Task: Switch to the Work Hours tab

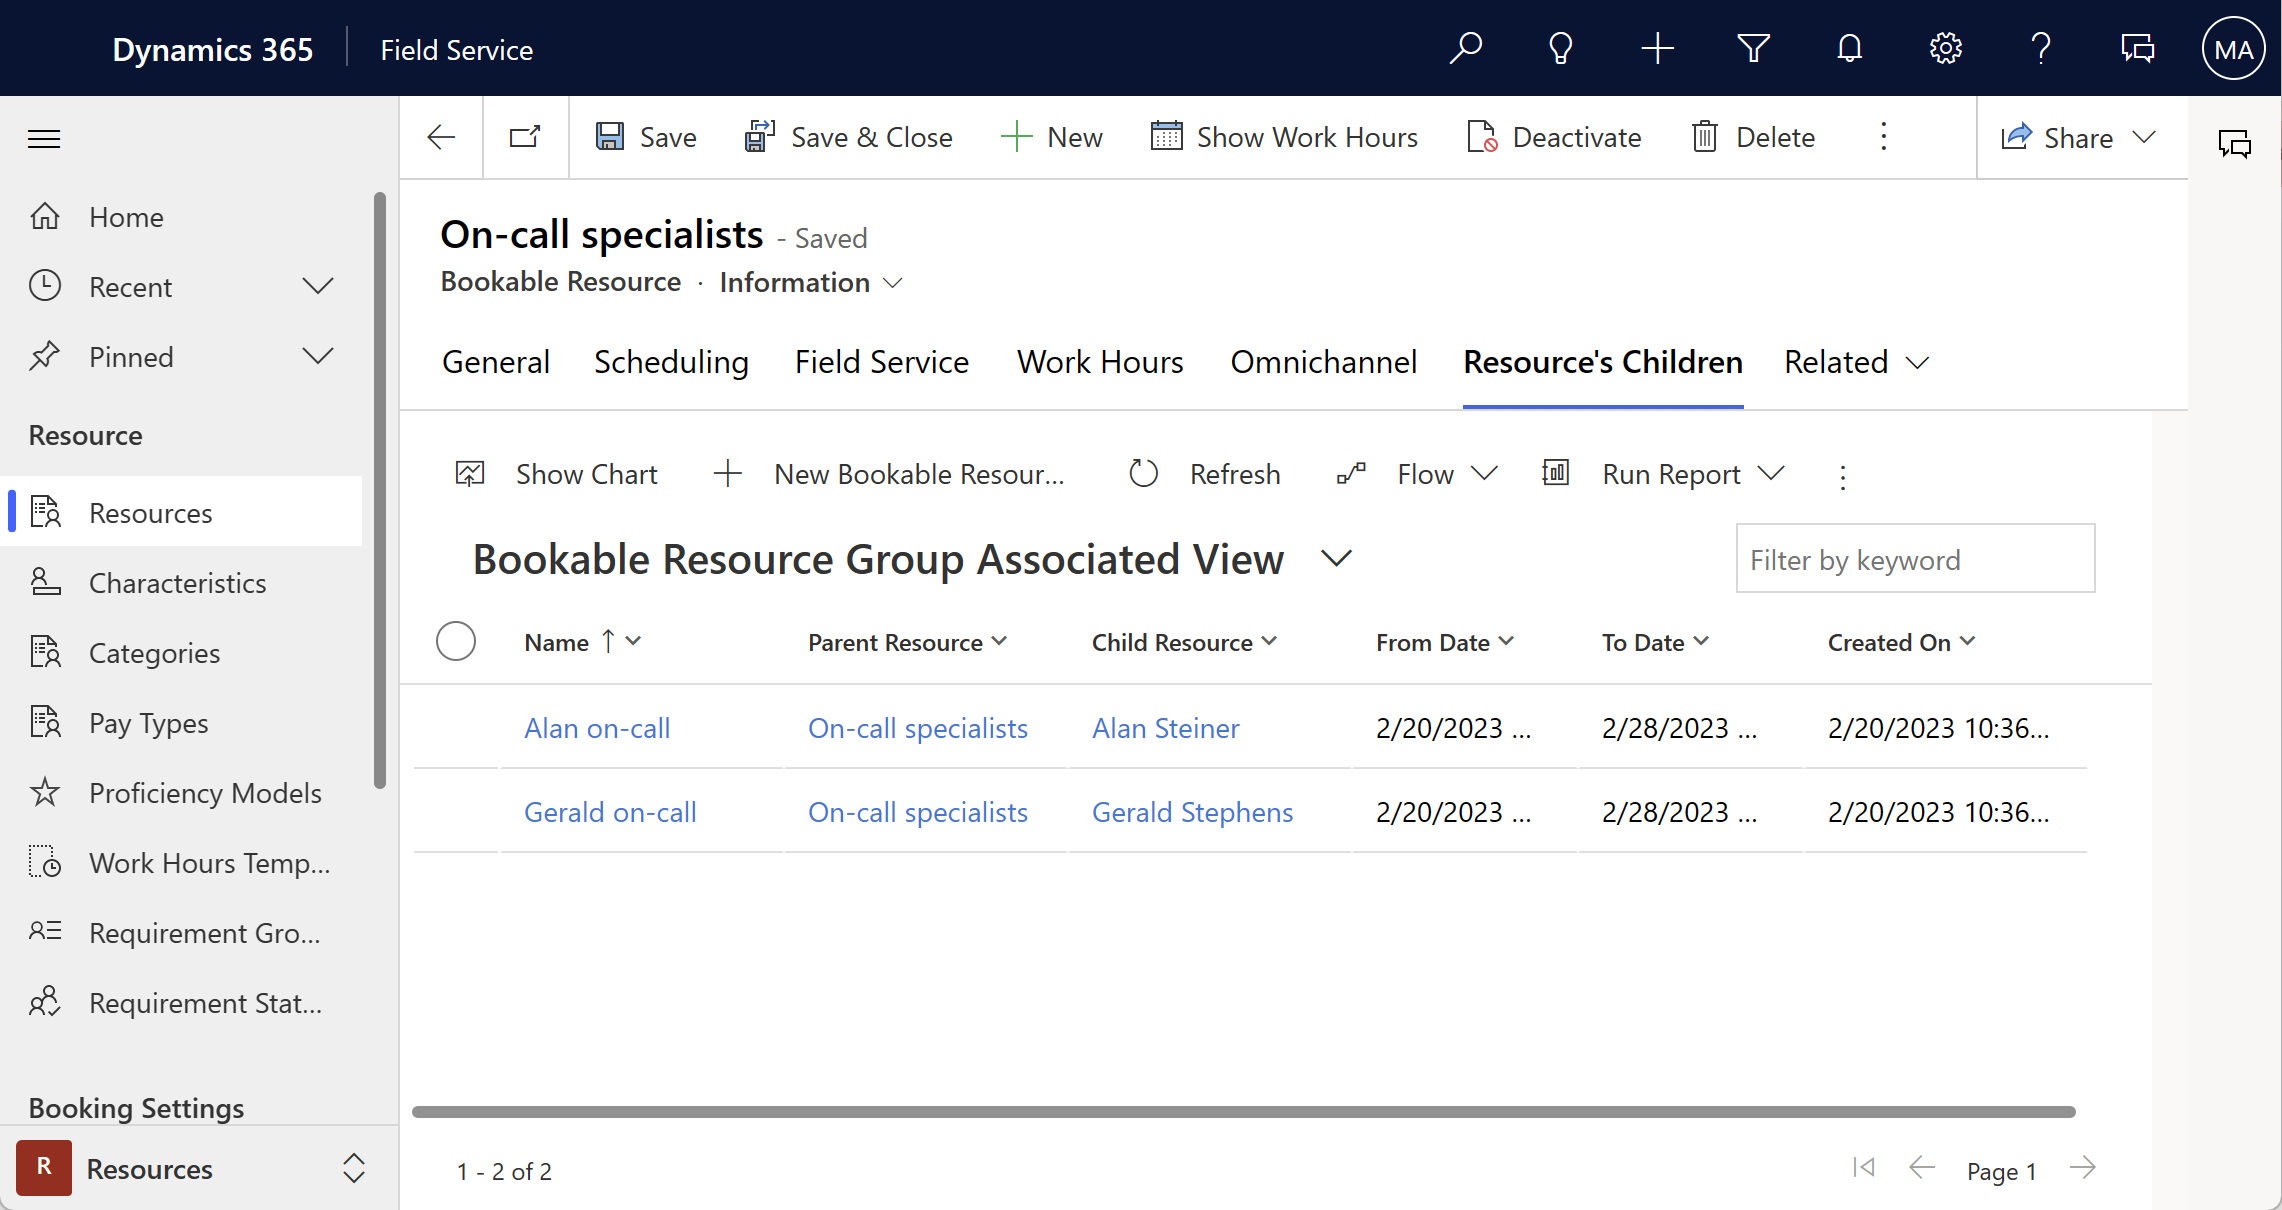Action: click(1100, 362)
